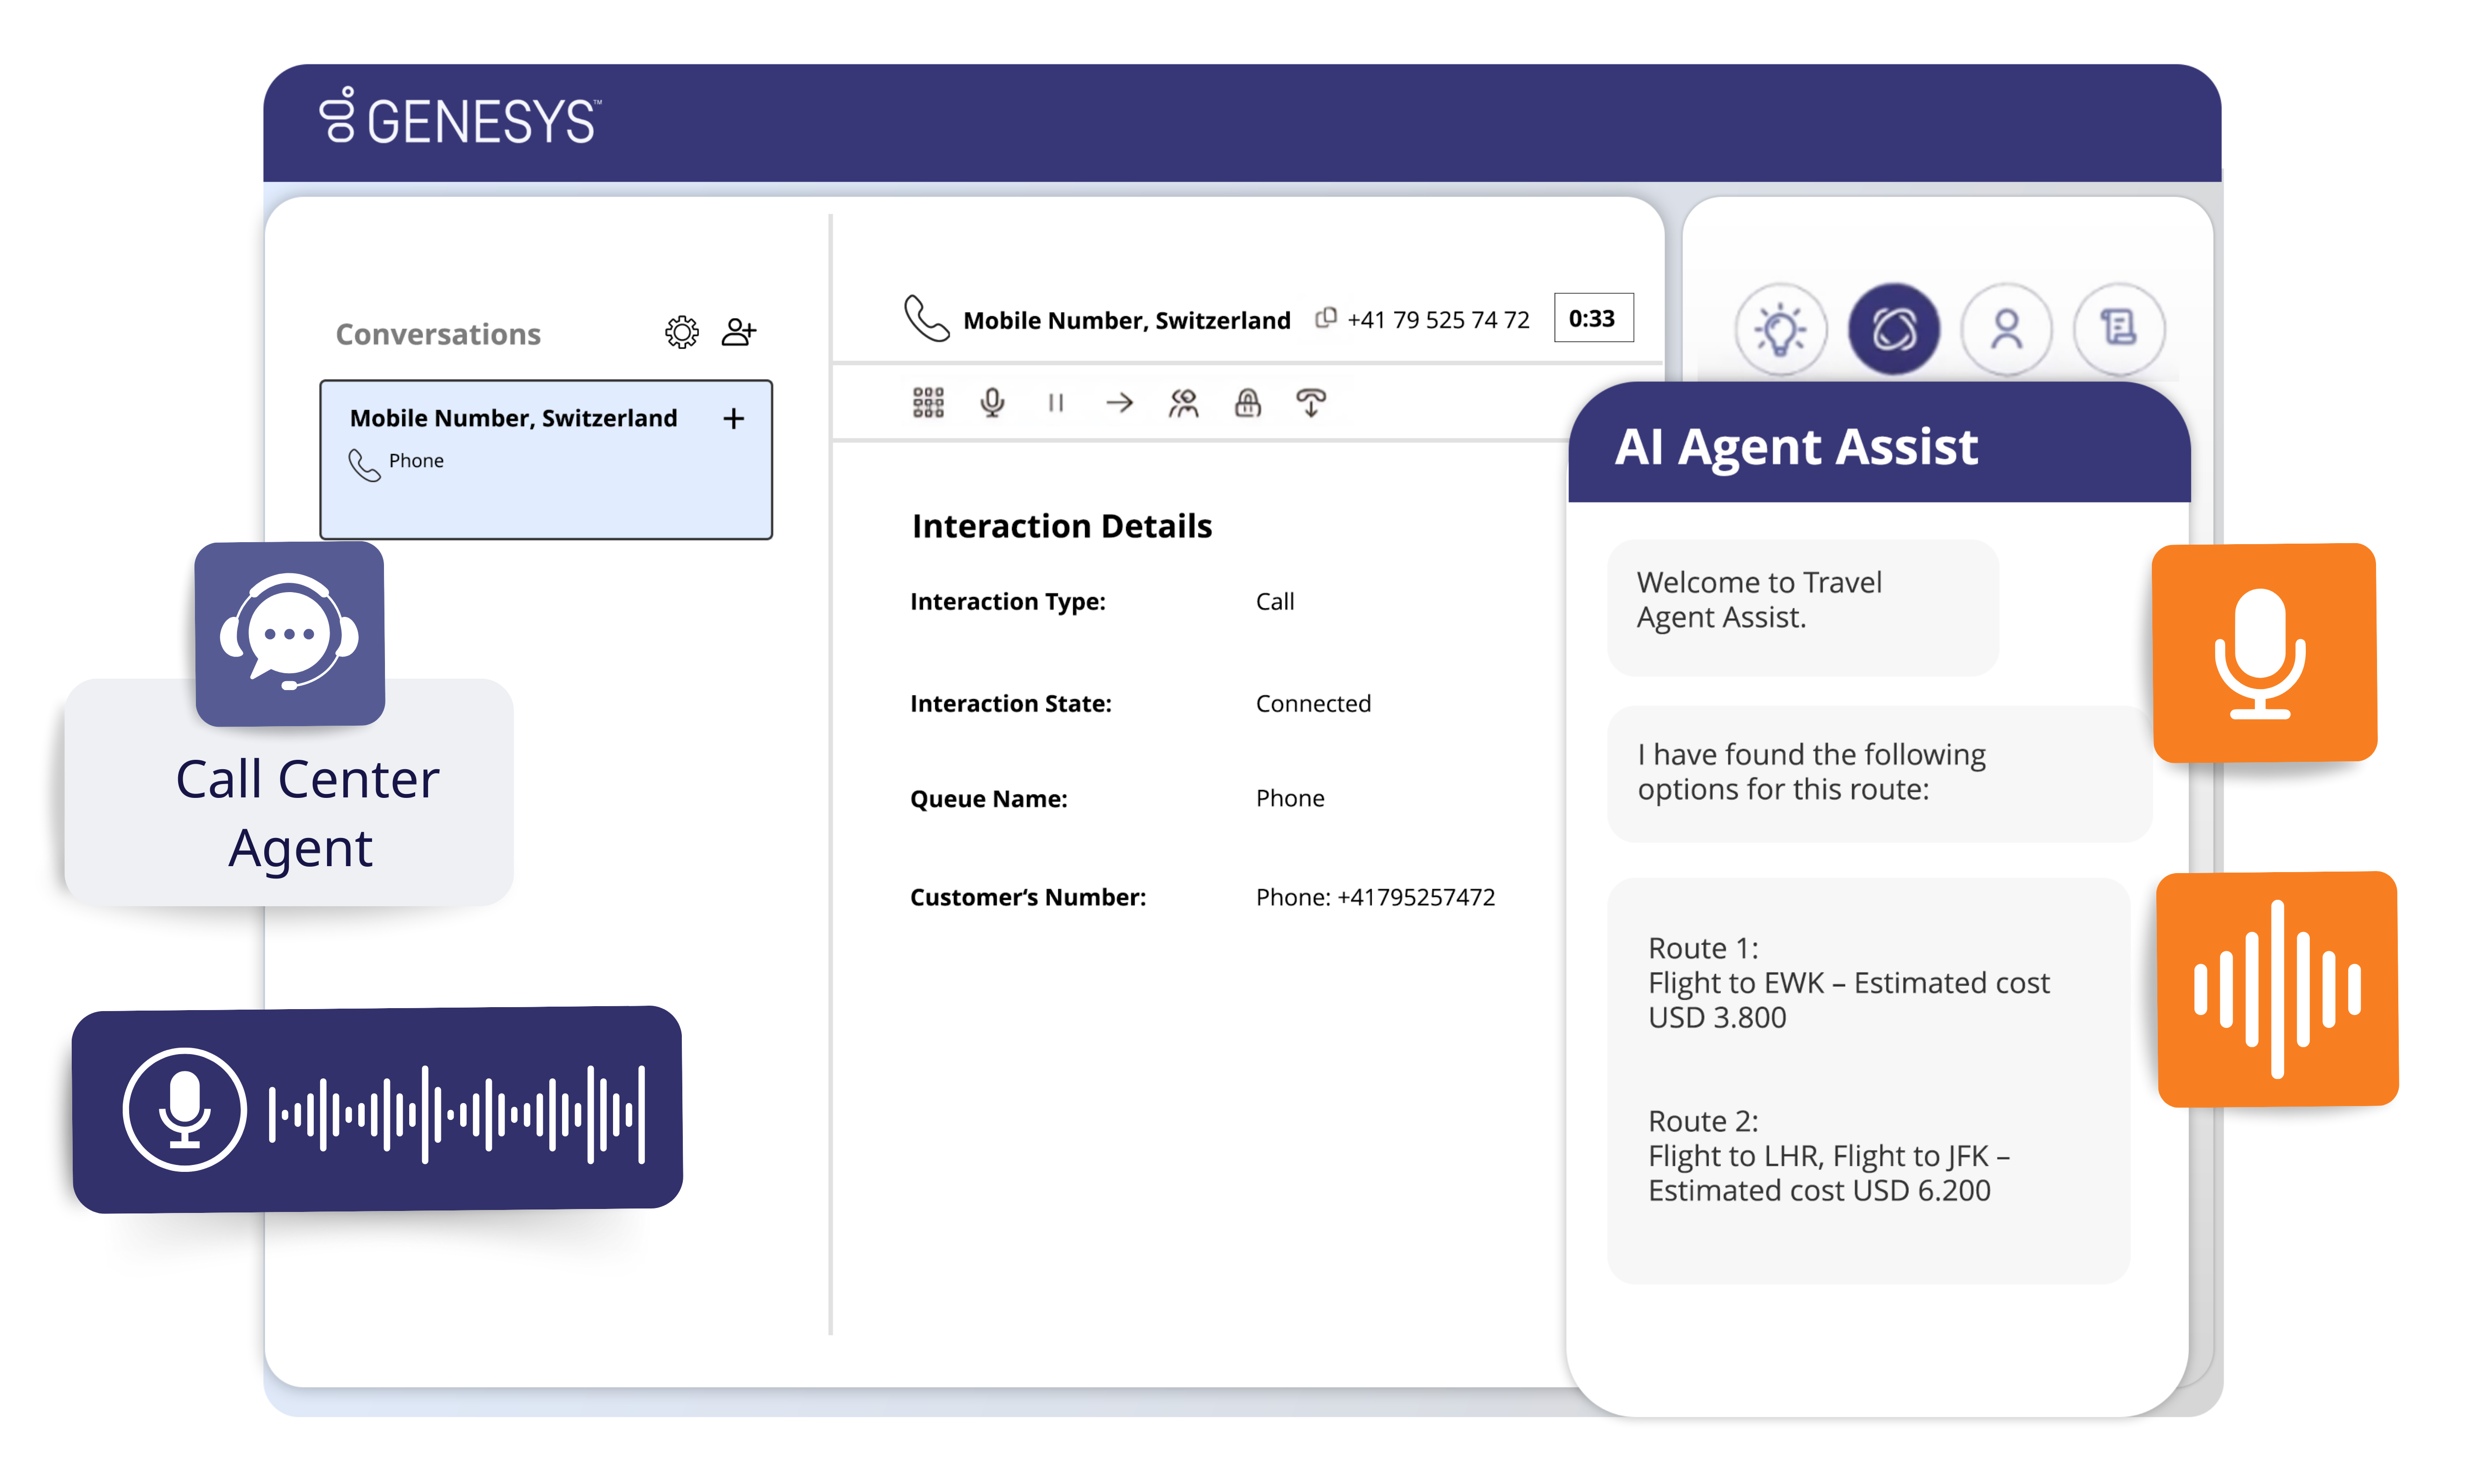Click the Queue Name value Phone

pos(1290,798)
